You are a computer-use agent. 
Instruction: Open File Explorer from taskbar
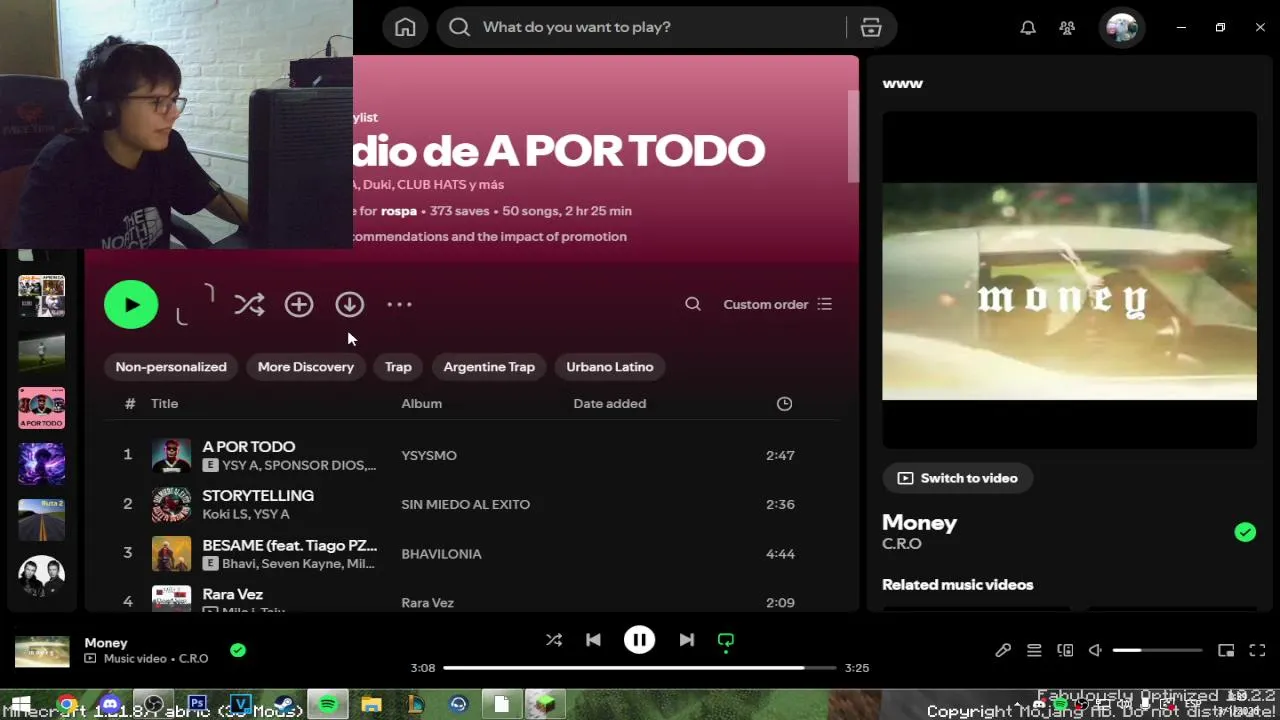click(x=371, y=705)
